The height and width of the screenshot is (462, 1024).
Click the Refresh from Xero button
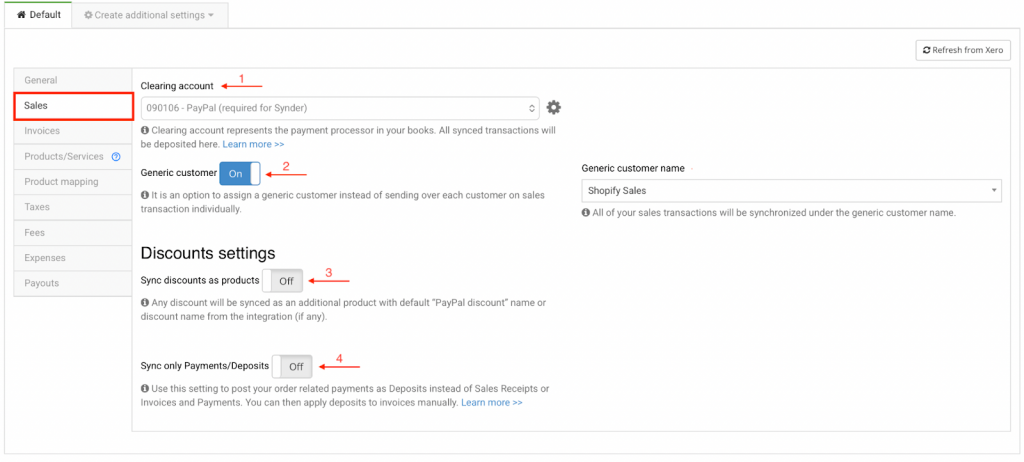pyautogui.click(x=963, y=50)
